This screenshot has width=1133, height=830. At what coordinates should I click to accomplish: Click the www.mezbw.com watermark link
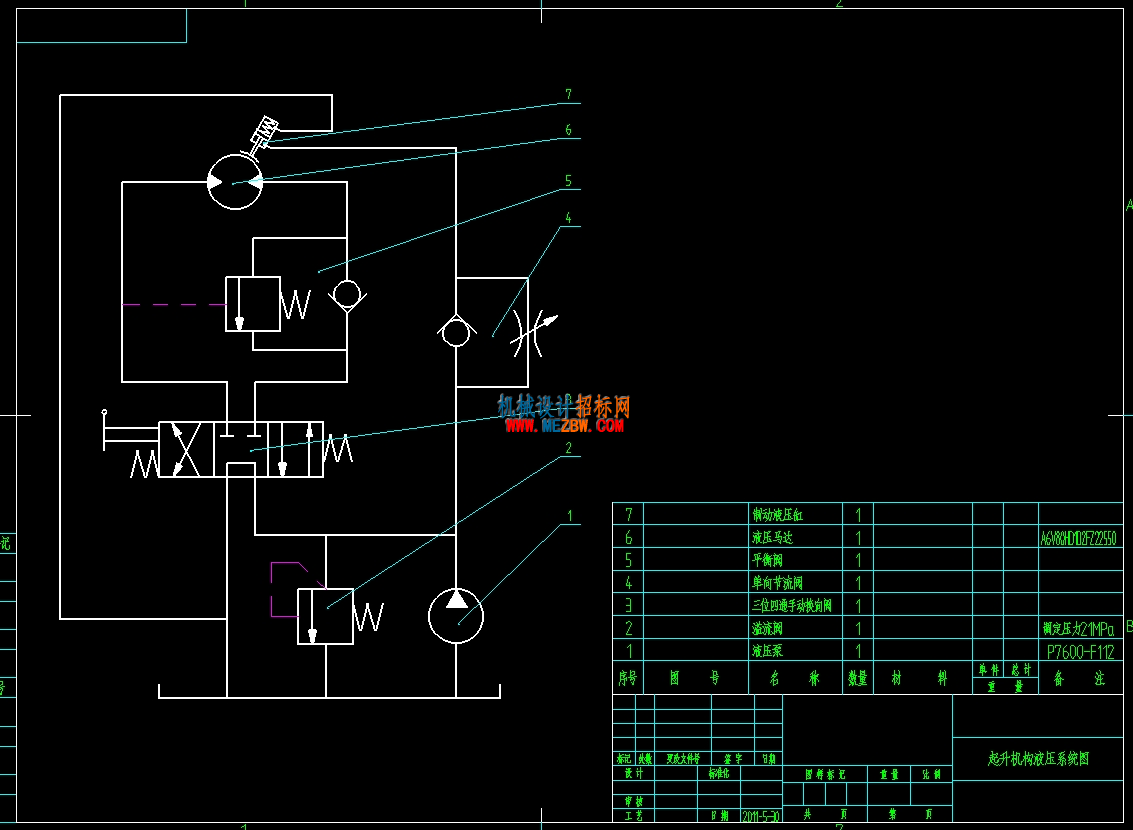(564, 426)
